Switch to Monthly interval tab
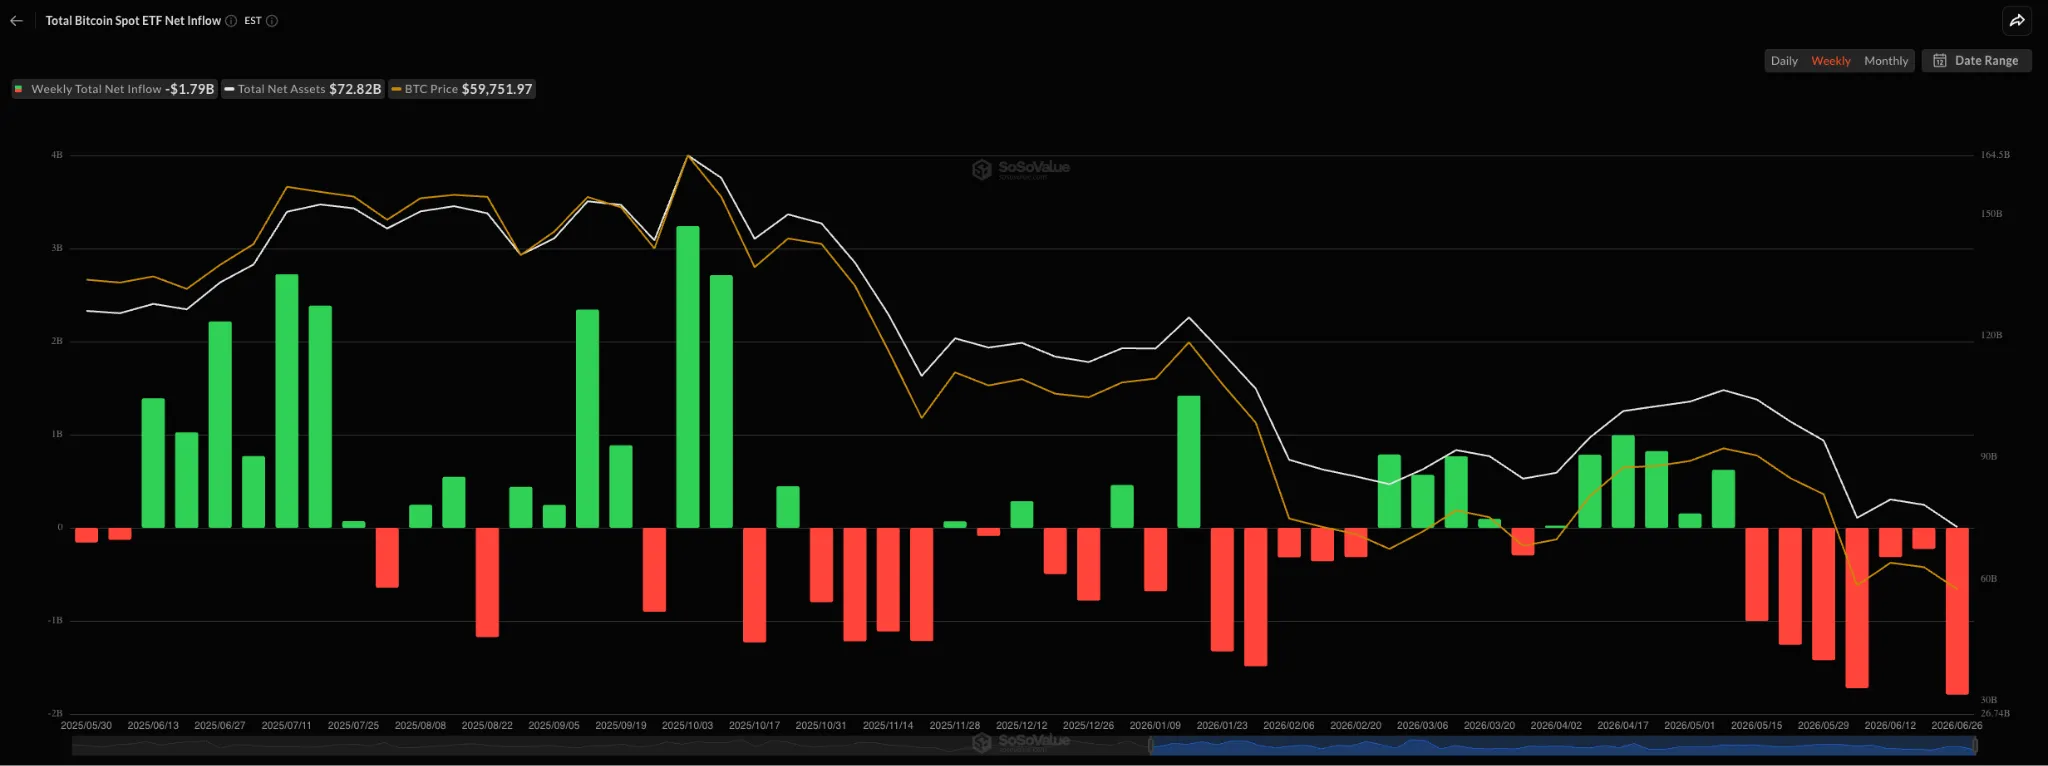 click(1886, 61)
